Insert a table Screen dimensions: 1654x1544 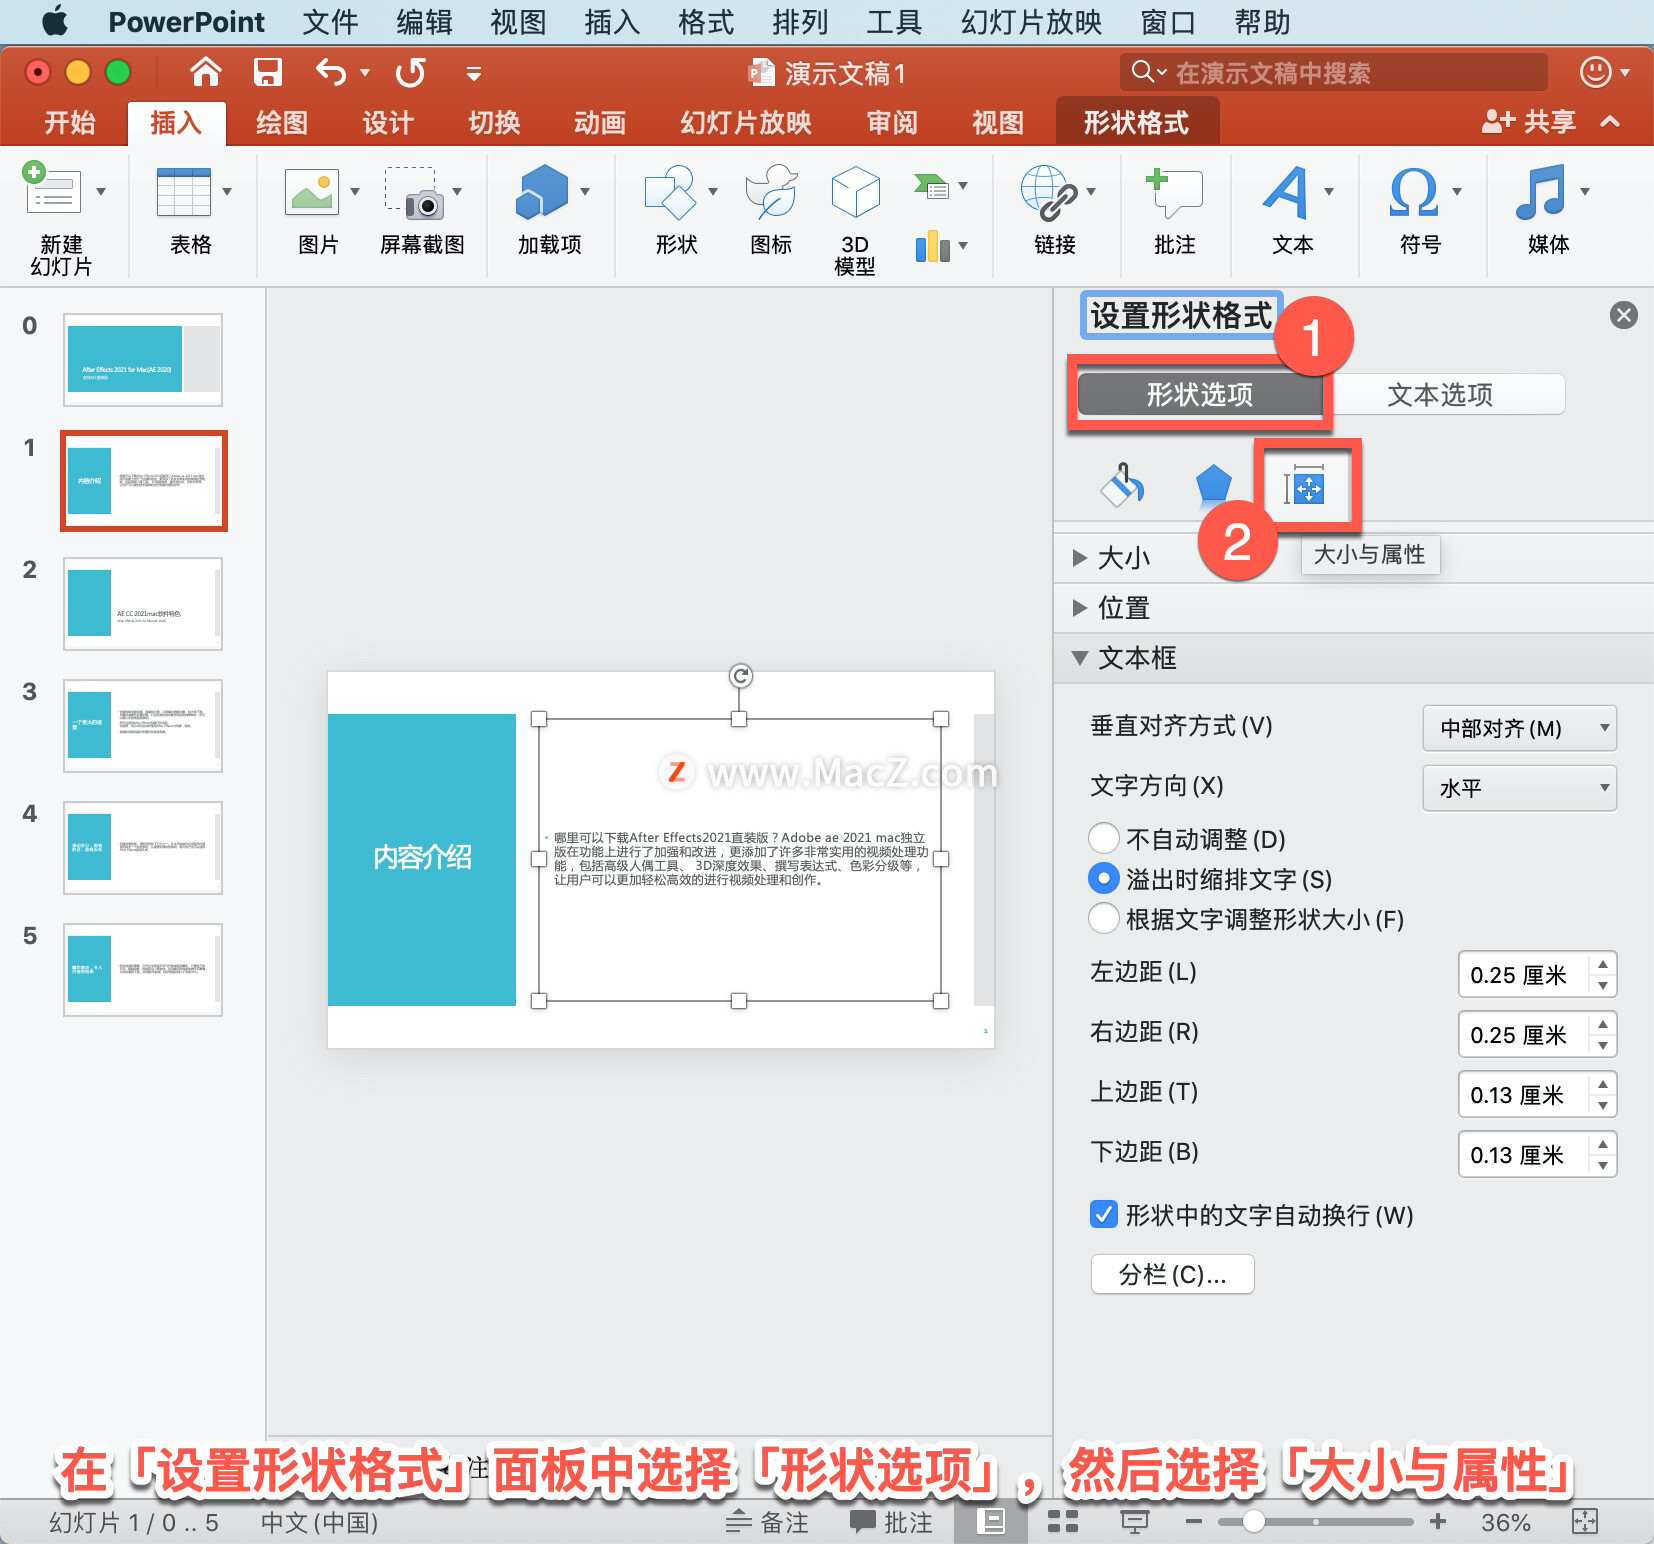184,192
